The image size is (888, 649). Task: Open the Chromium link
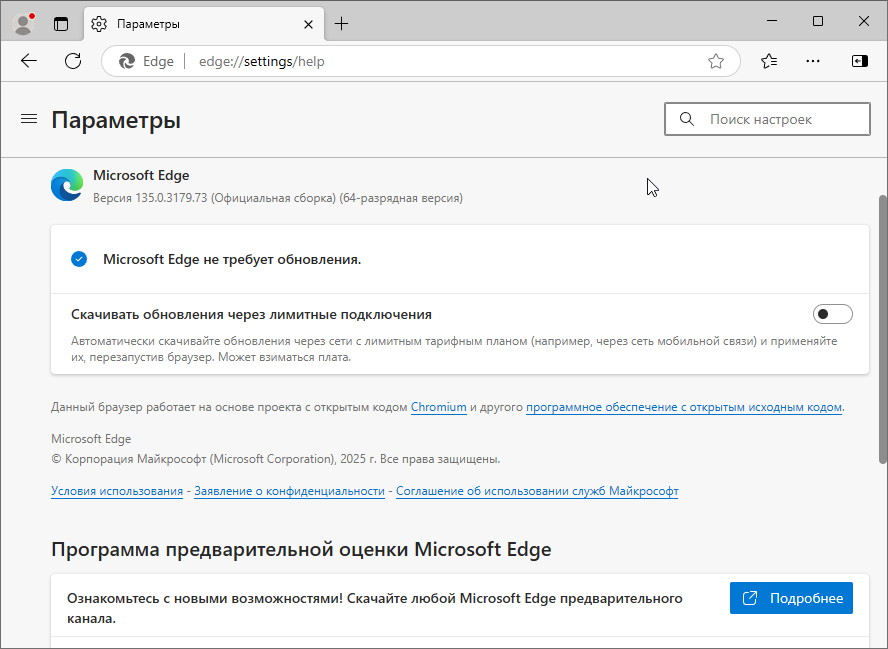(438, 407)
